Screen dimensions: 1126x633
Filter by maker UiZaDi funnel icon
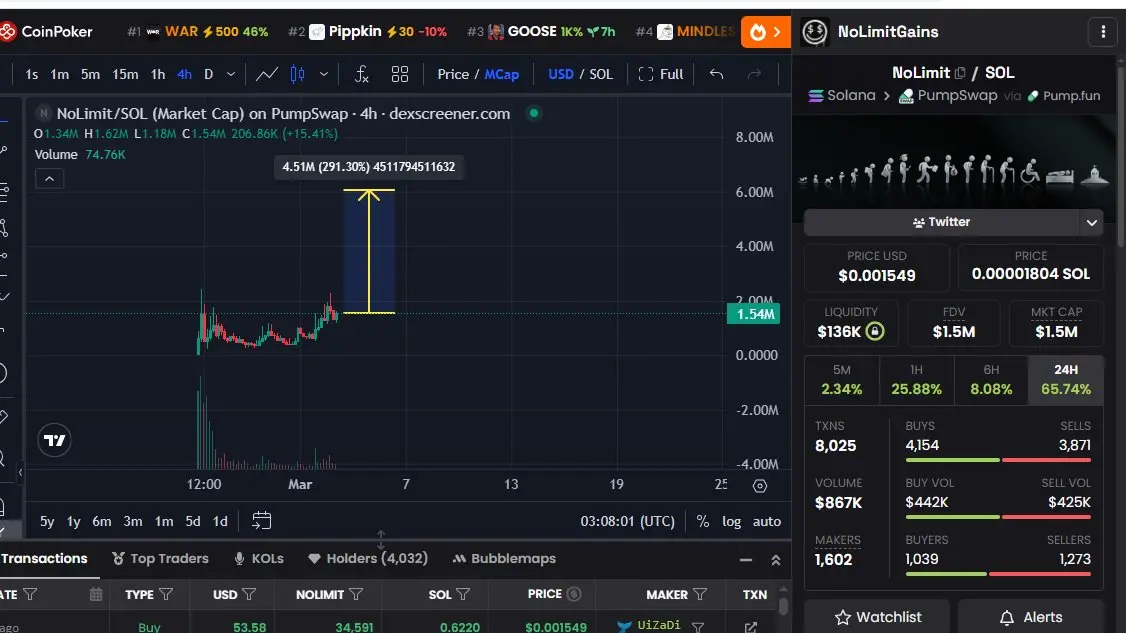point(697,627)
